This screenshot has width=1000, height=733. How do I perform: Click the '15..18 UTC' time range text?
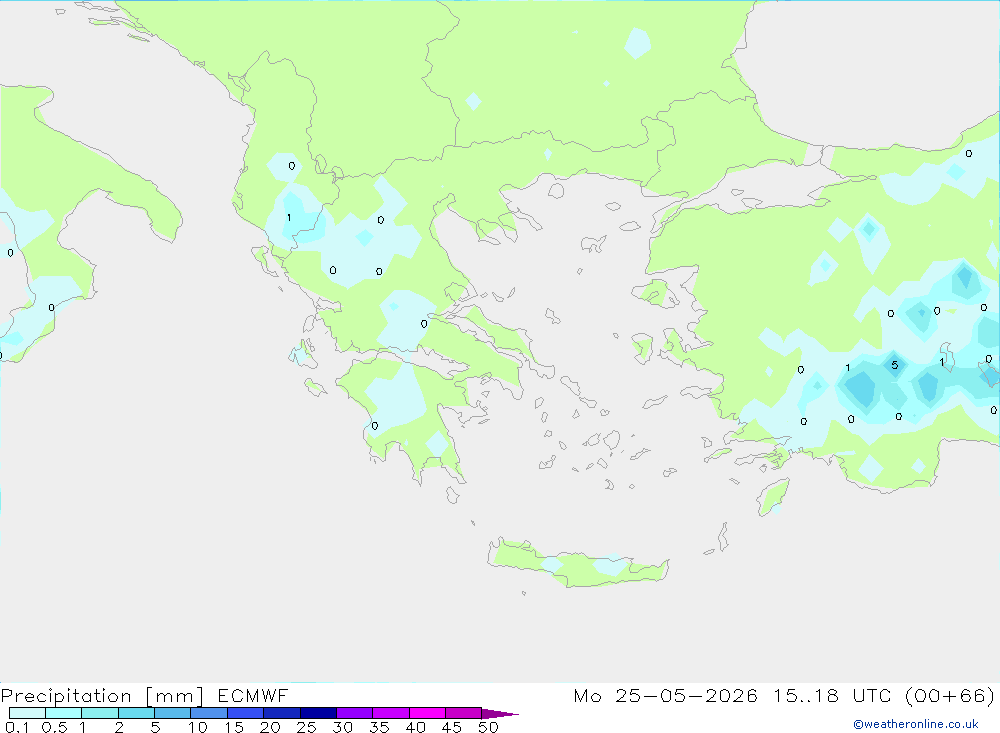[832, 695]
